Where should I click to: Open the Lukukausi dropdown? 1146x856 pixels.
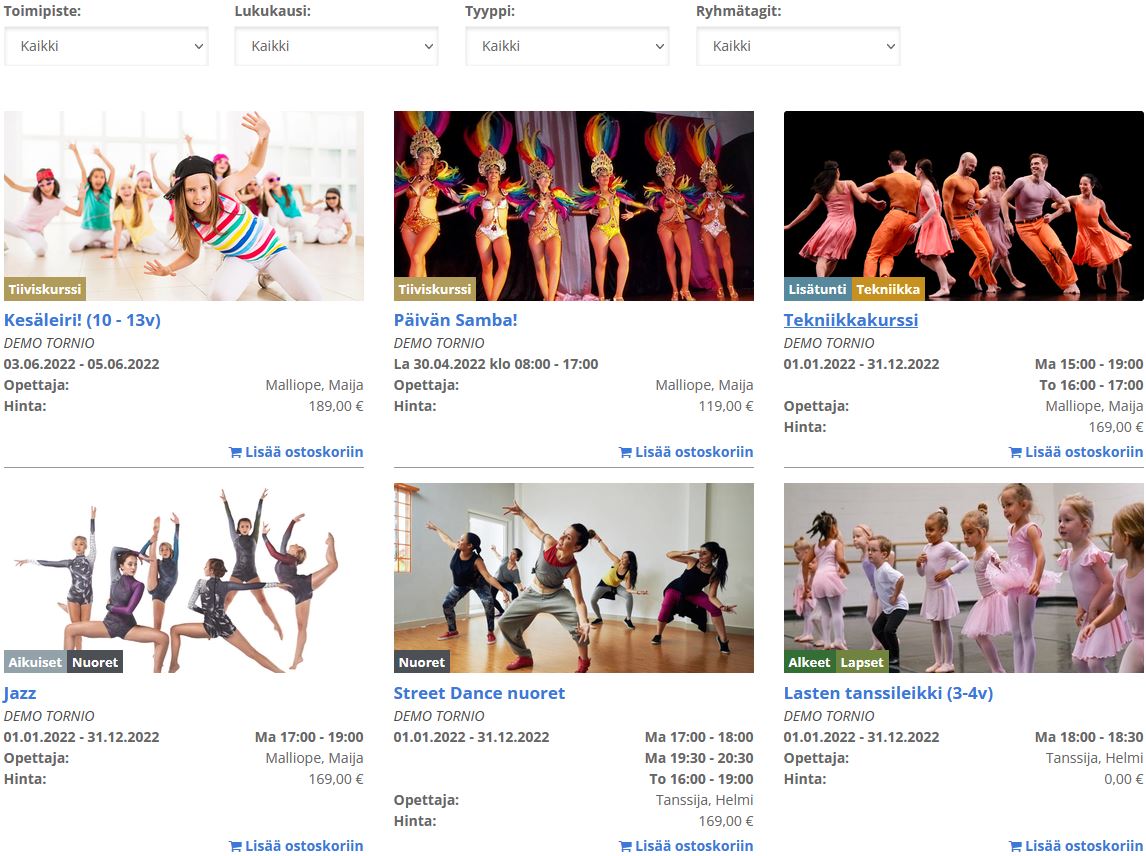pos(336,46)
